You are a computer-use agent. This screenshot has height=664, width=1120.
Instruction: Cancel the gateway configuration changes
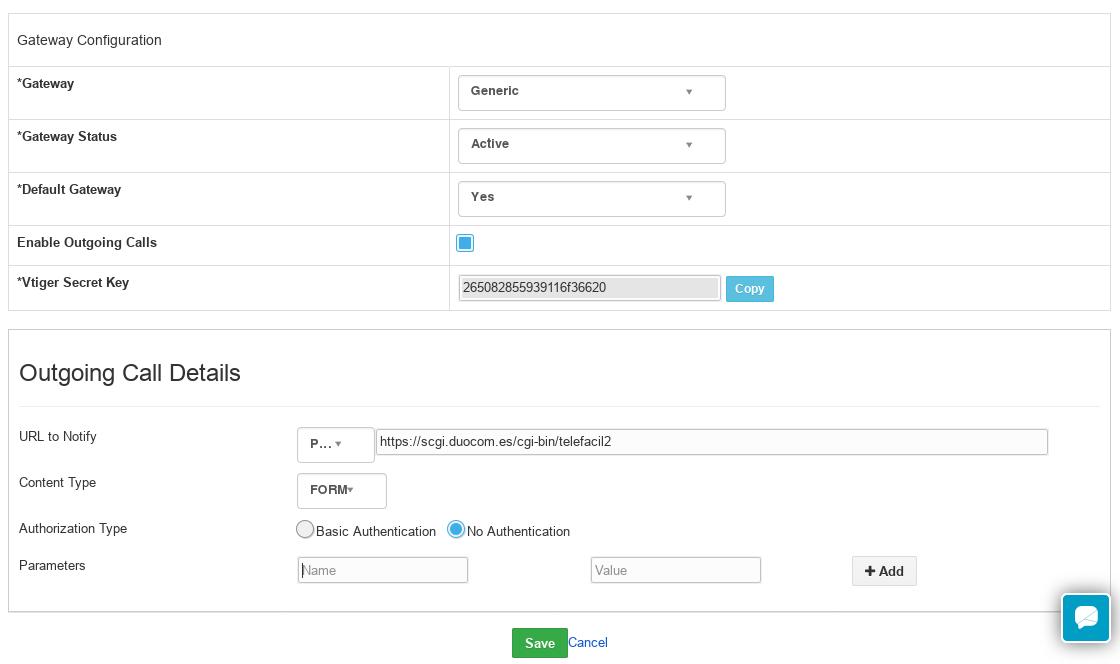tap(588, 643)
